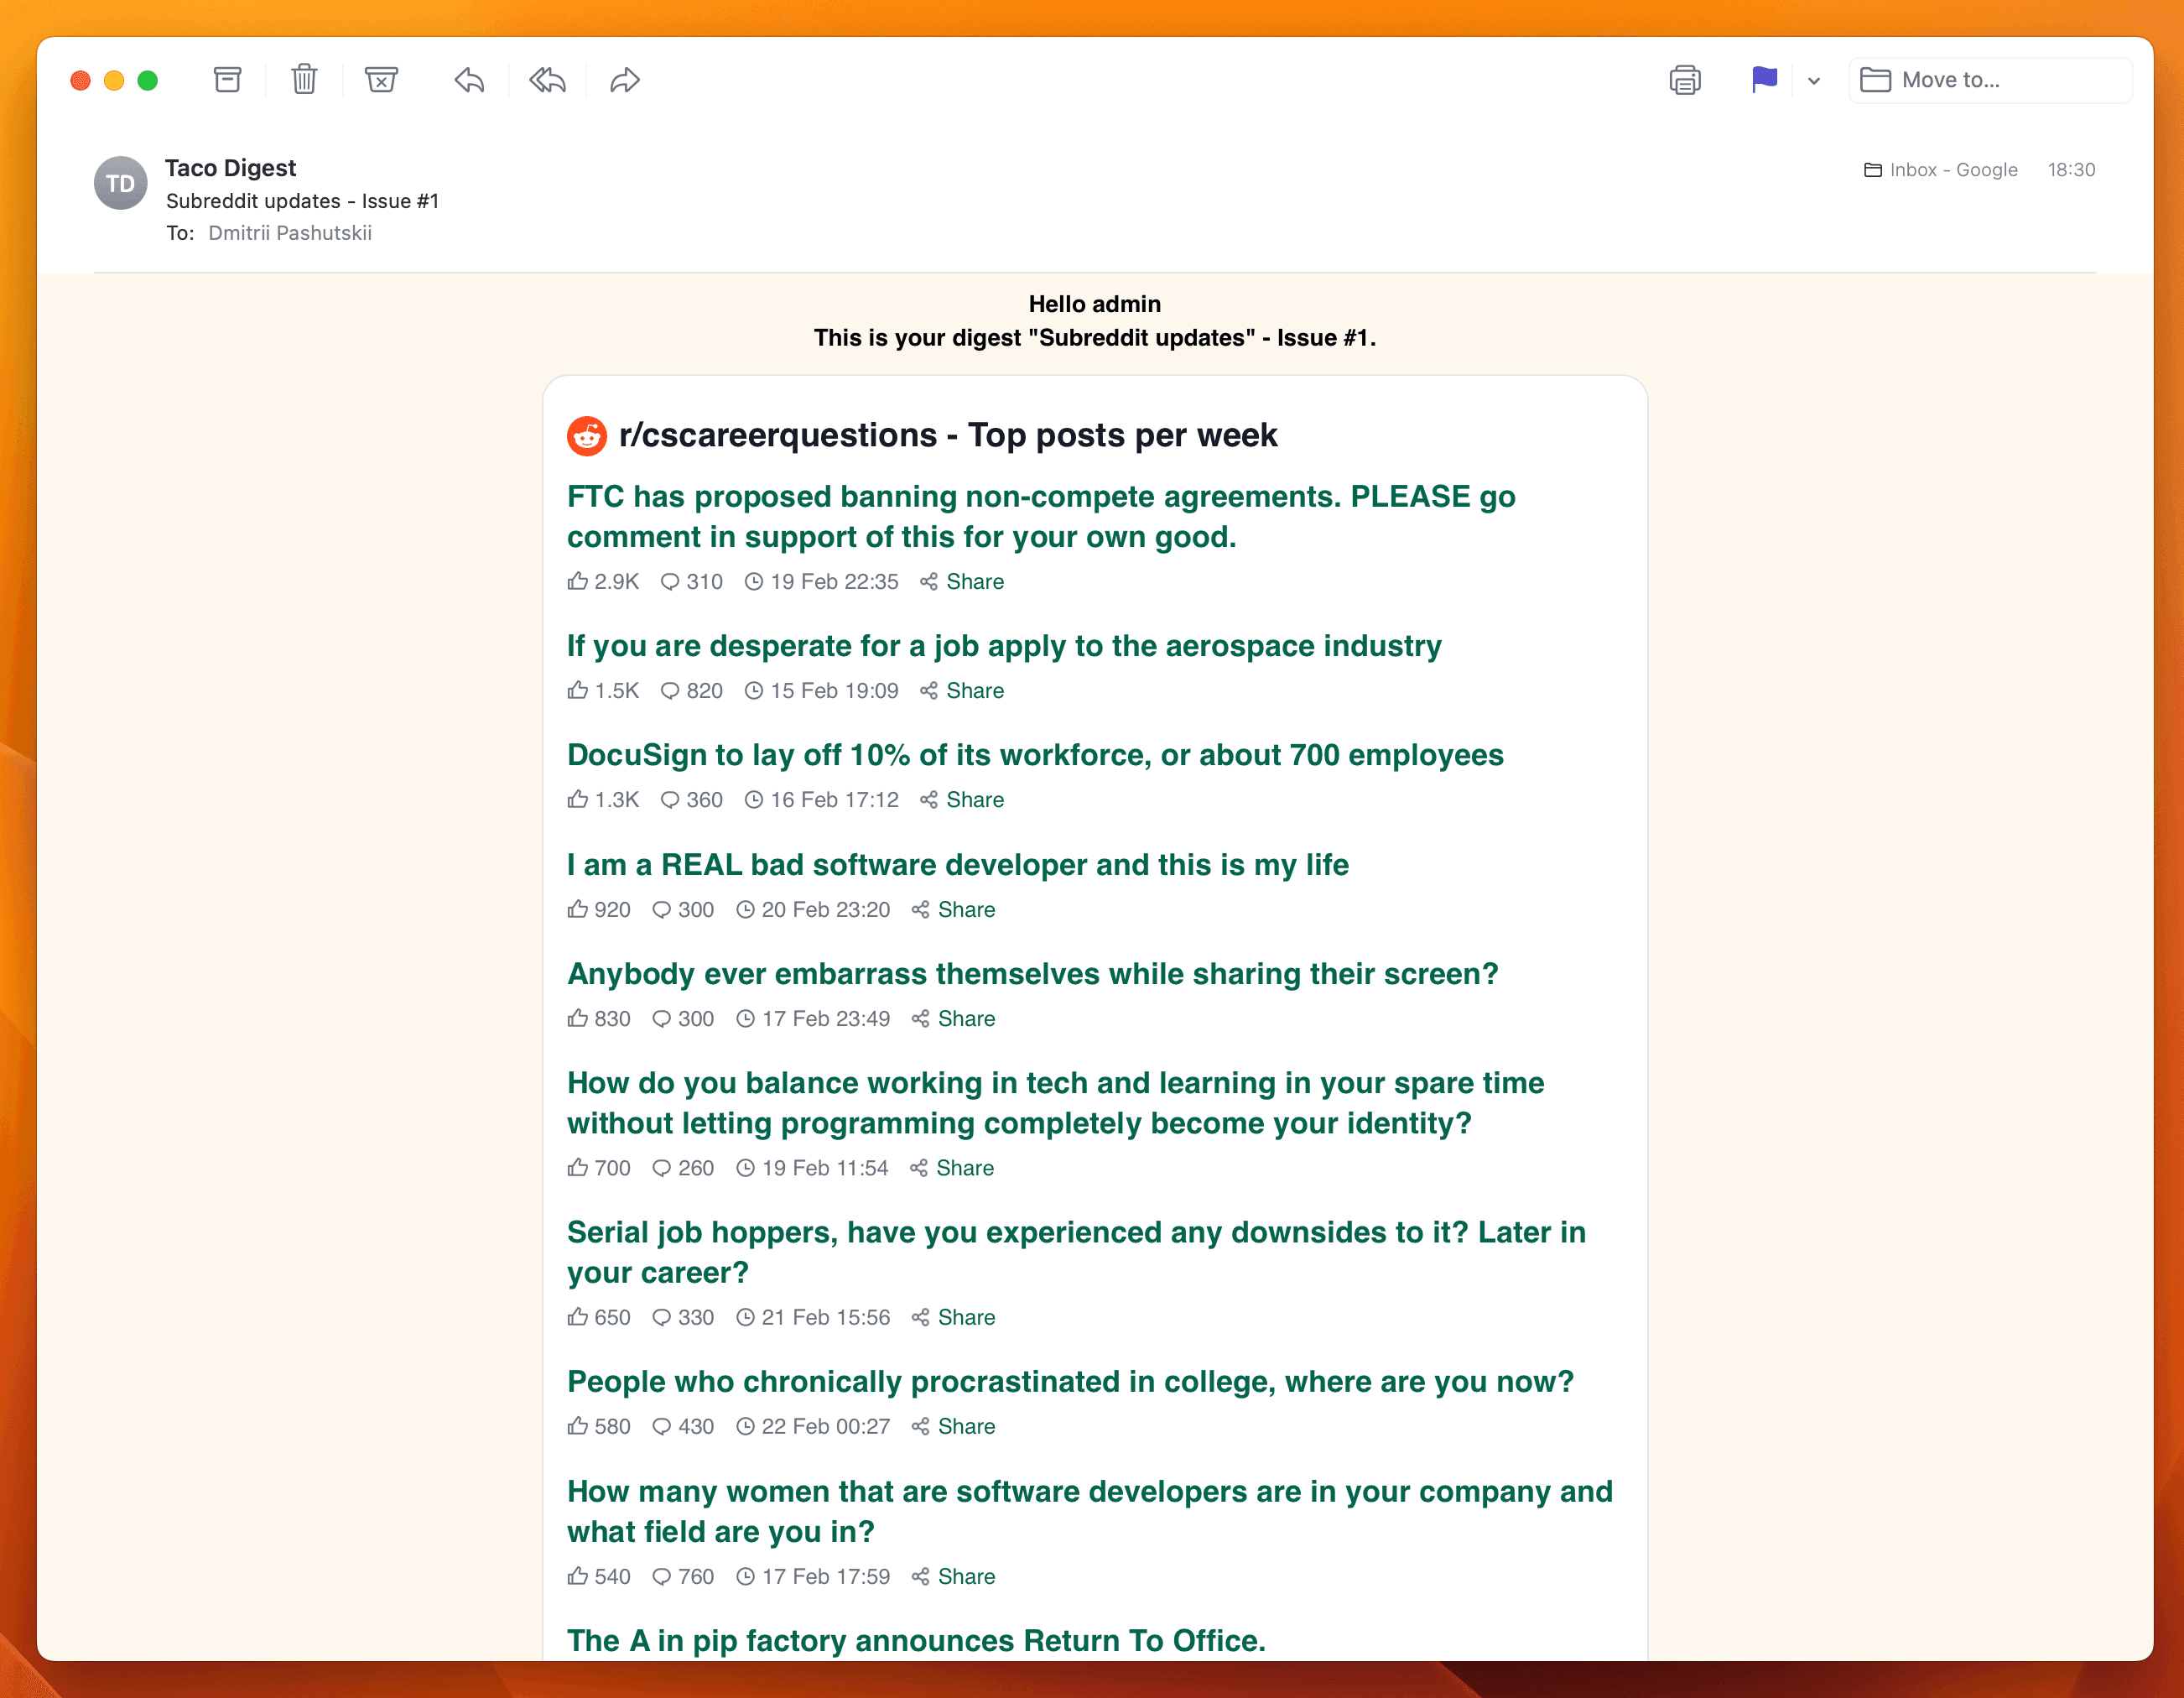This screenshot has width=2184, height=1698.
Task: Open the balance working in tech post
Action: [1056, 1103]
